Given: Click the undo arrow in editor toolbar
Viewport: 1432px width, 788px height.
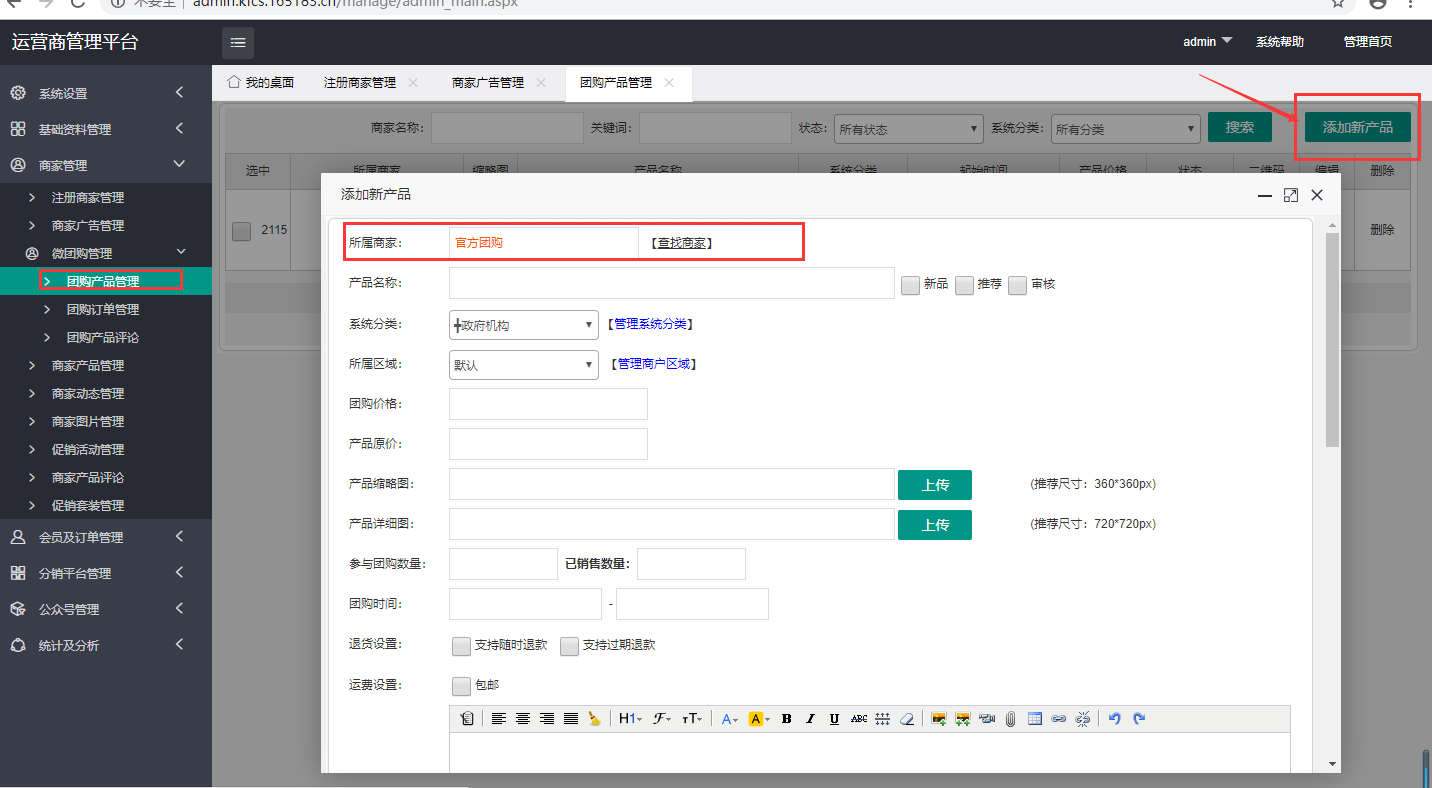Looking at the screenshot, I should [1115, 719].
